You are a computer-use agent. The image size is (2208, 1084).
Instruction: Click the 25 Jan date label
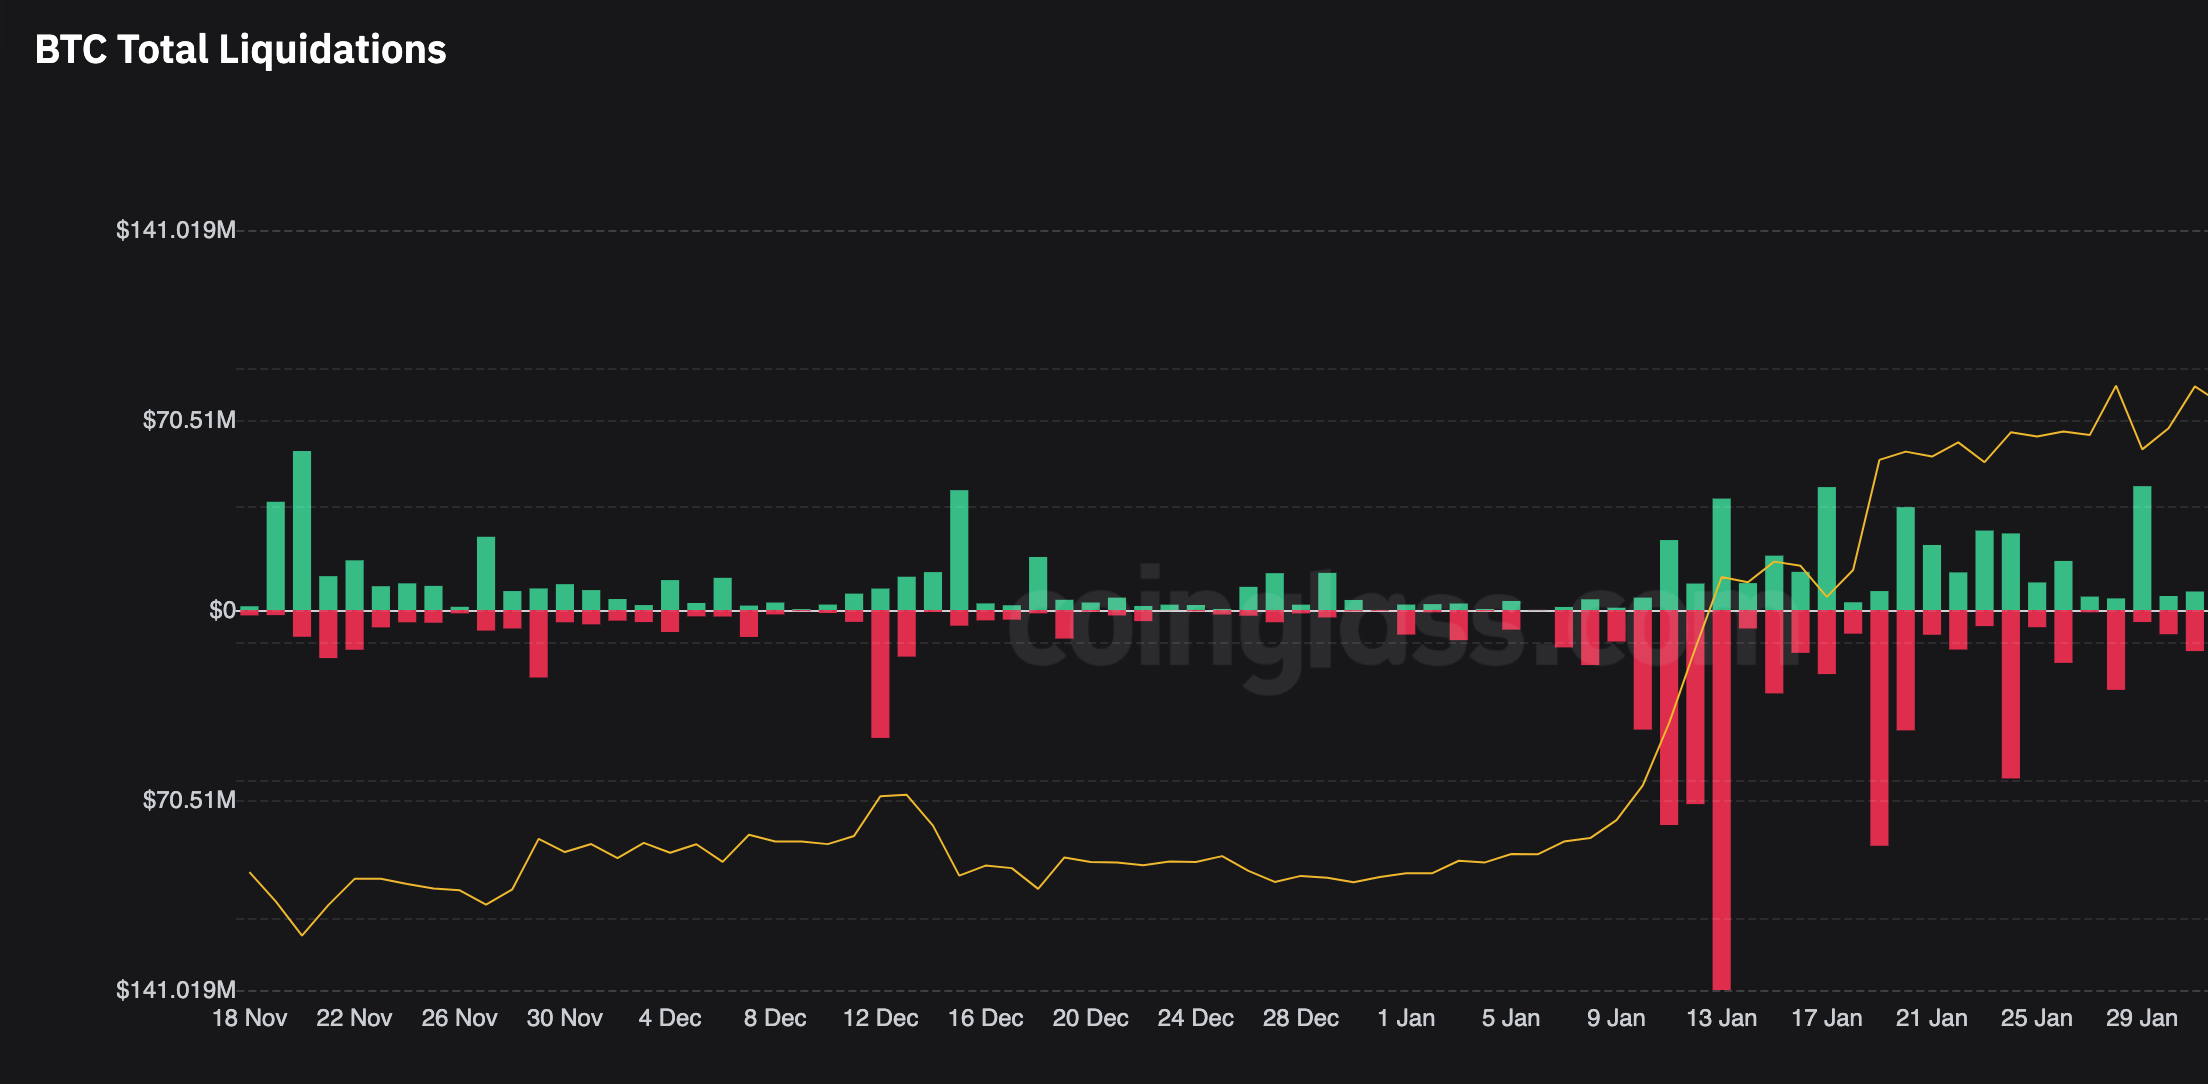[x=2036, y=1018]
